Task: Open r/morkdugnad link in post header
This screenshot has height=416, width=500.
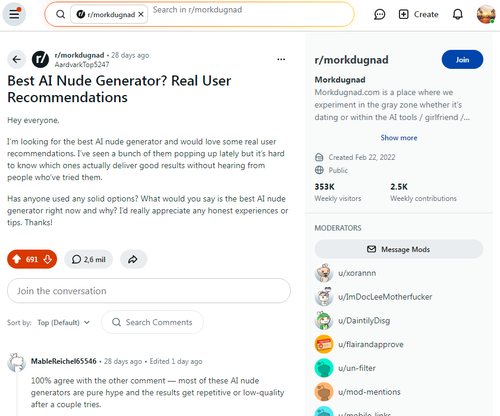Action: coord(79,55)
